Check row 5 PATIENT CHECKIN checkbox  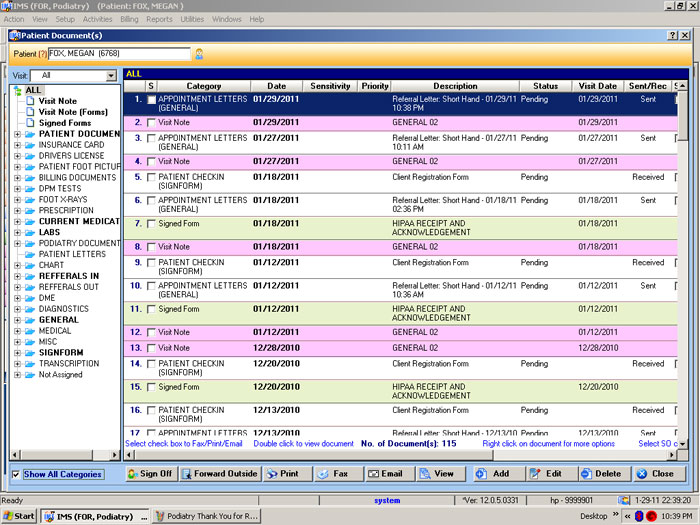coord(151,177)
